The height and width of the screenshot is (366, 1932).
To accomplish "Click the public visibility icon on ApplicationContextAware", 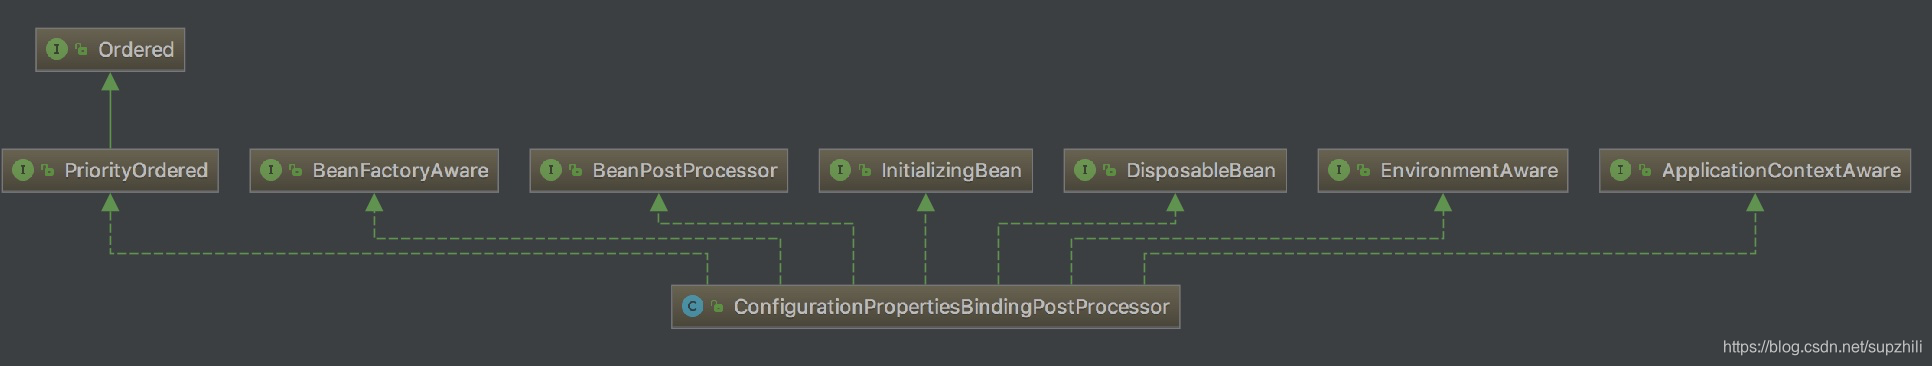I will tap(1644, 171).
